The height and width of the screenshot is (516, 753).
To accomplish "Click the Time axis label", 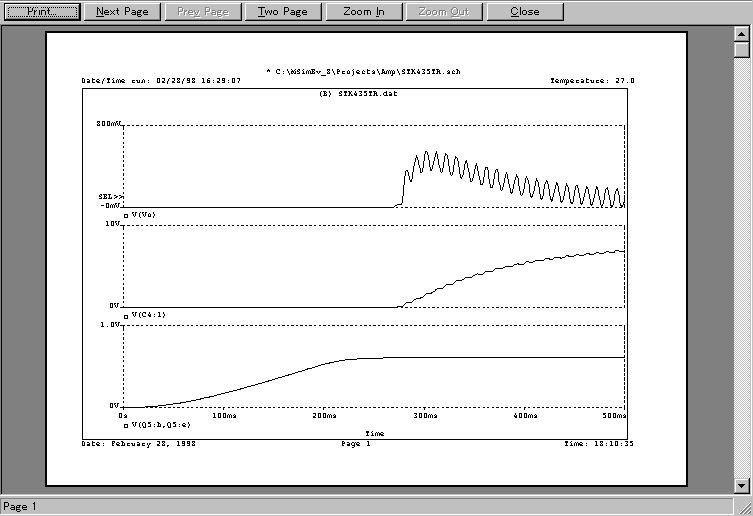I will [x=374, y=433].
